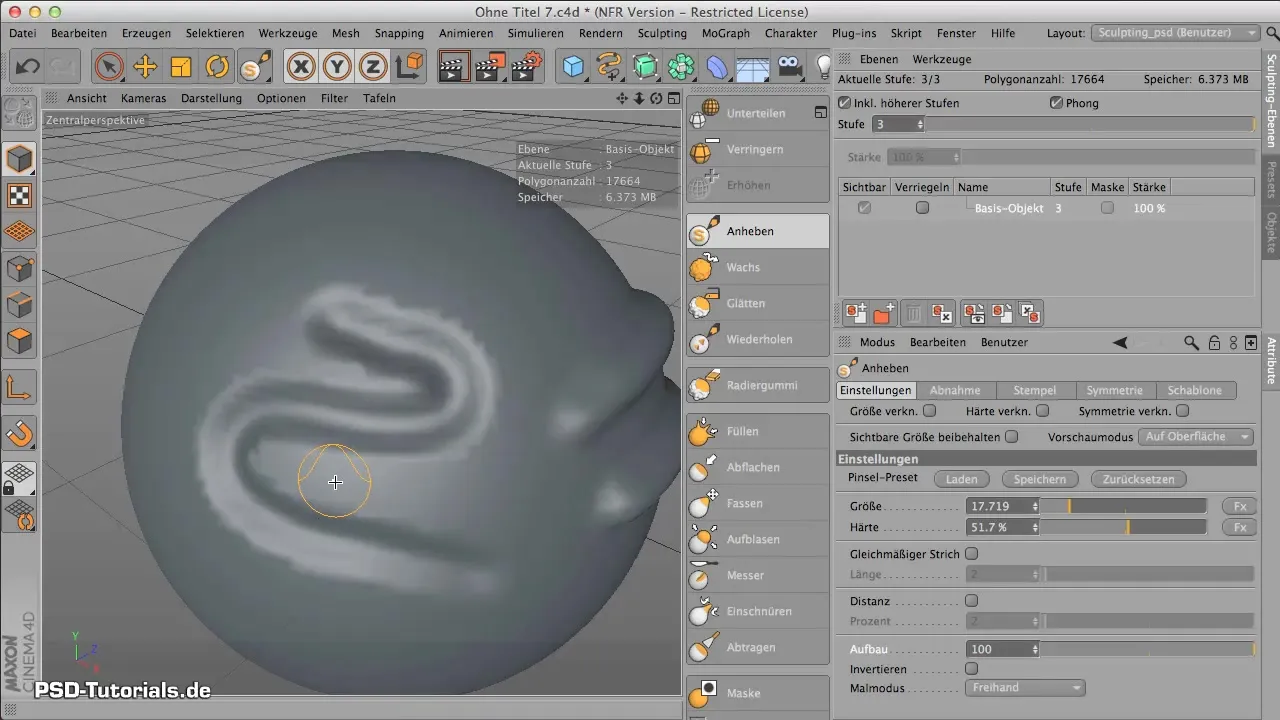Click Härte value stepper arrows
This screenshot has height=720, width=1280.
click(1035, 527)
